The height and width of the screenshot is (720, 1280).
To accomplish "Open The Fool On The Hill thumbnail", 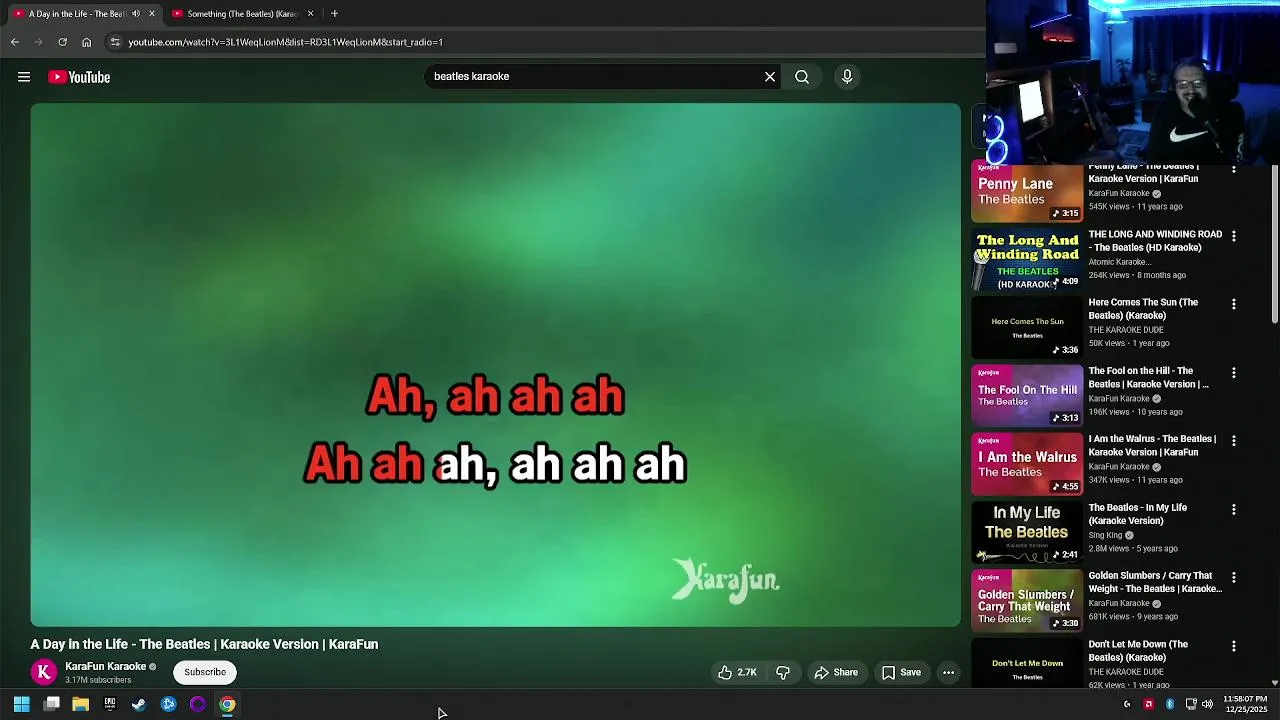I will (x=1027, y=397).
